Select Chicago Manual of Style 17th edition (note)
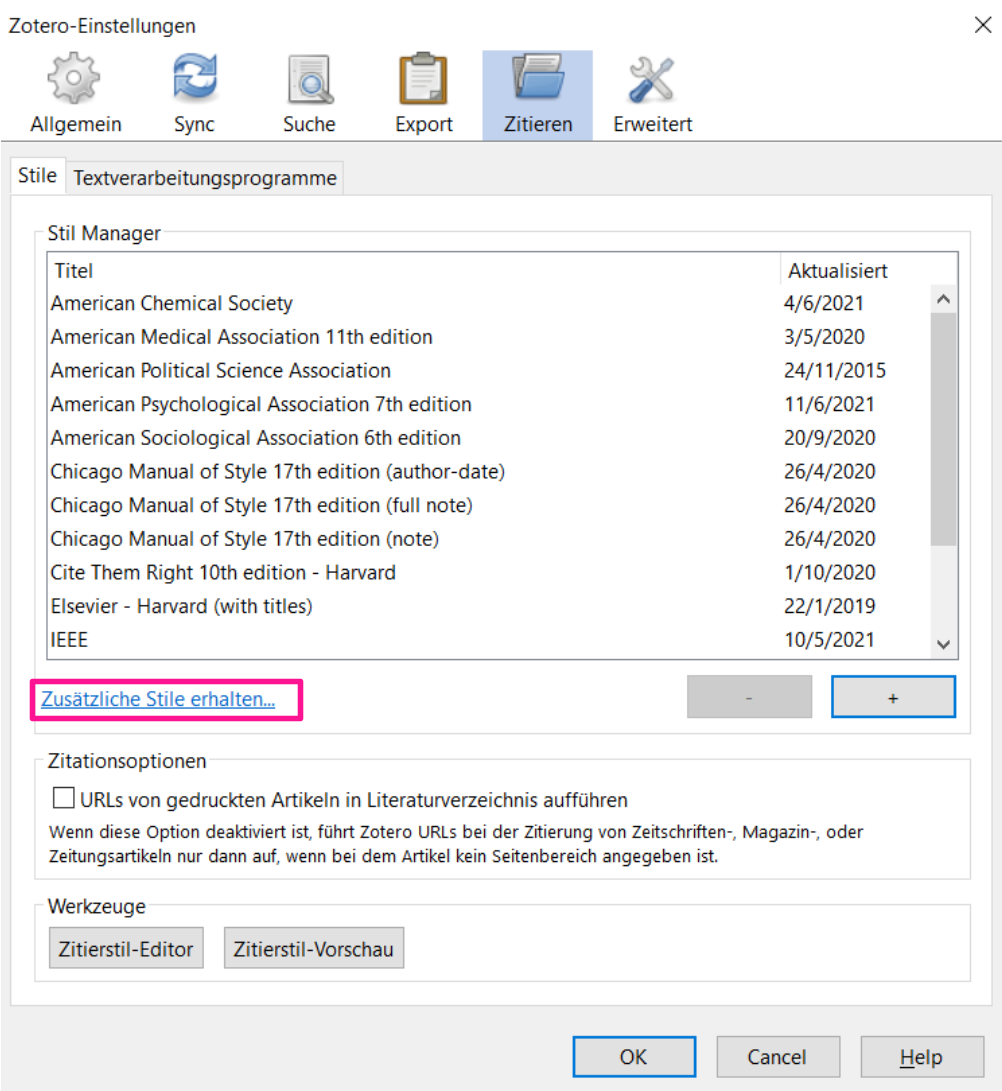Viewport: 1002px width, 1091px height. tap(490, 539)
